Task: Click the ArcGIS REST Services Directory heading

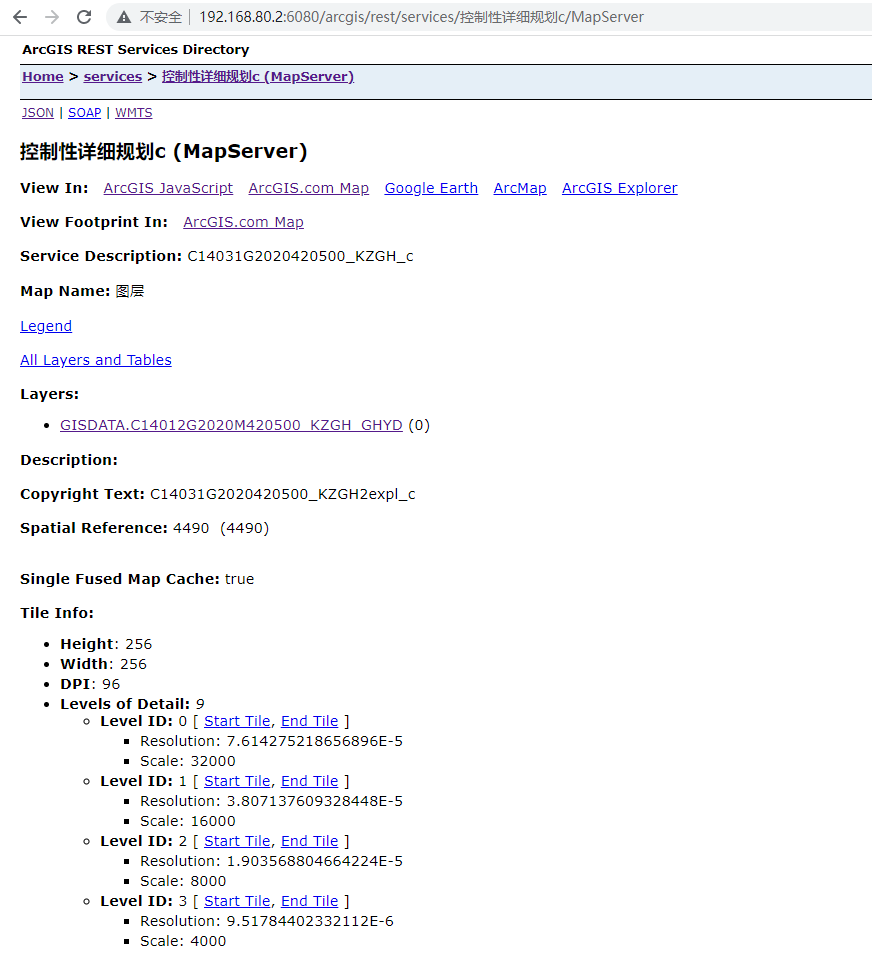Action: click(x=136, y=50)
